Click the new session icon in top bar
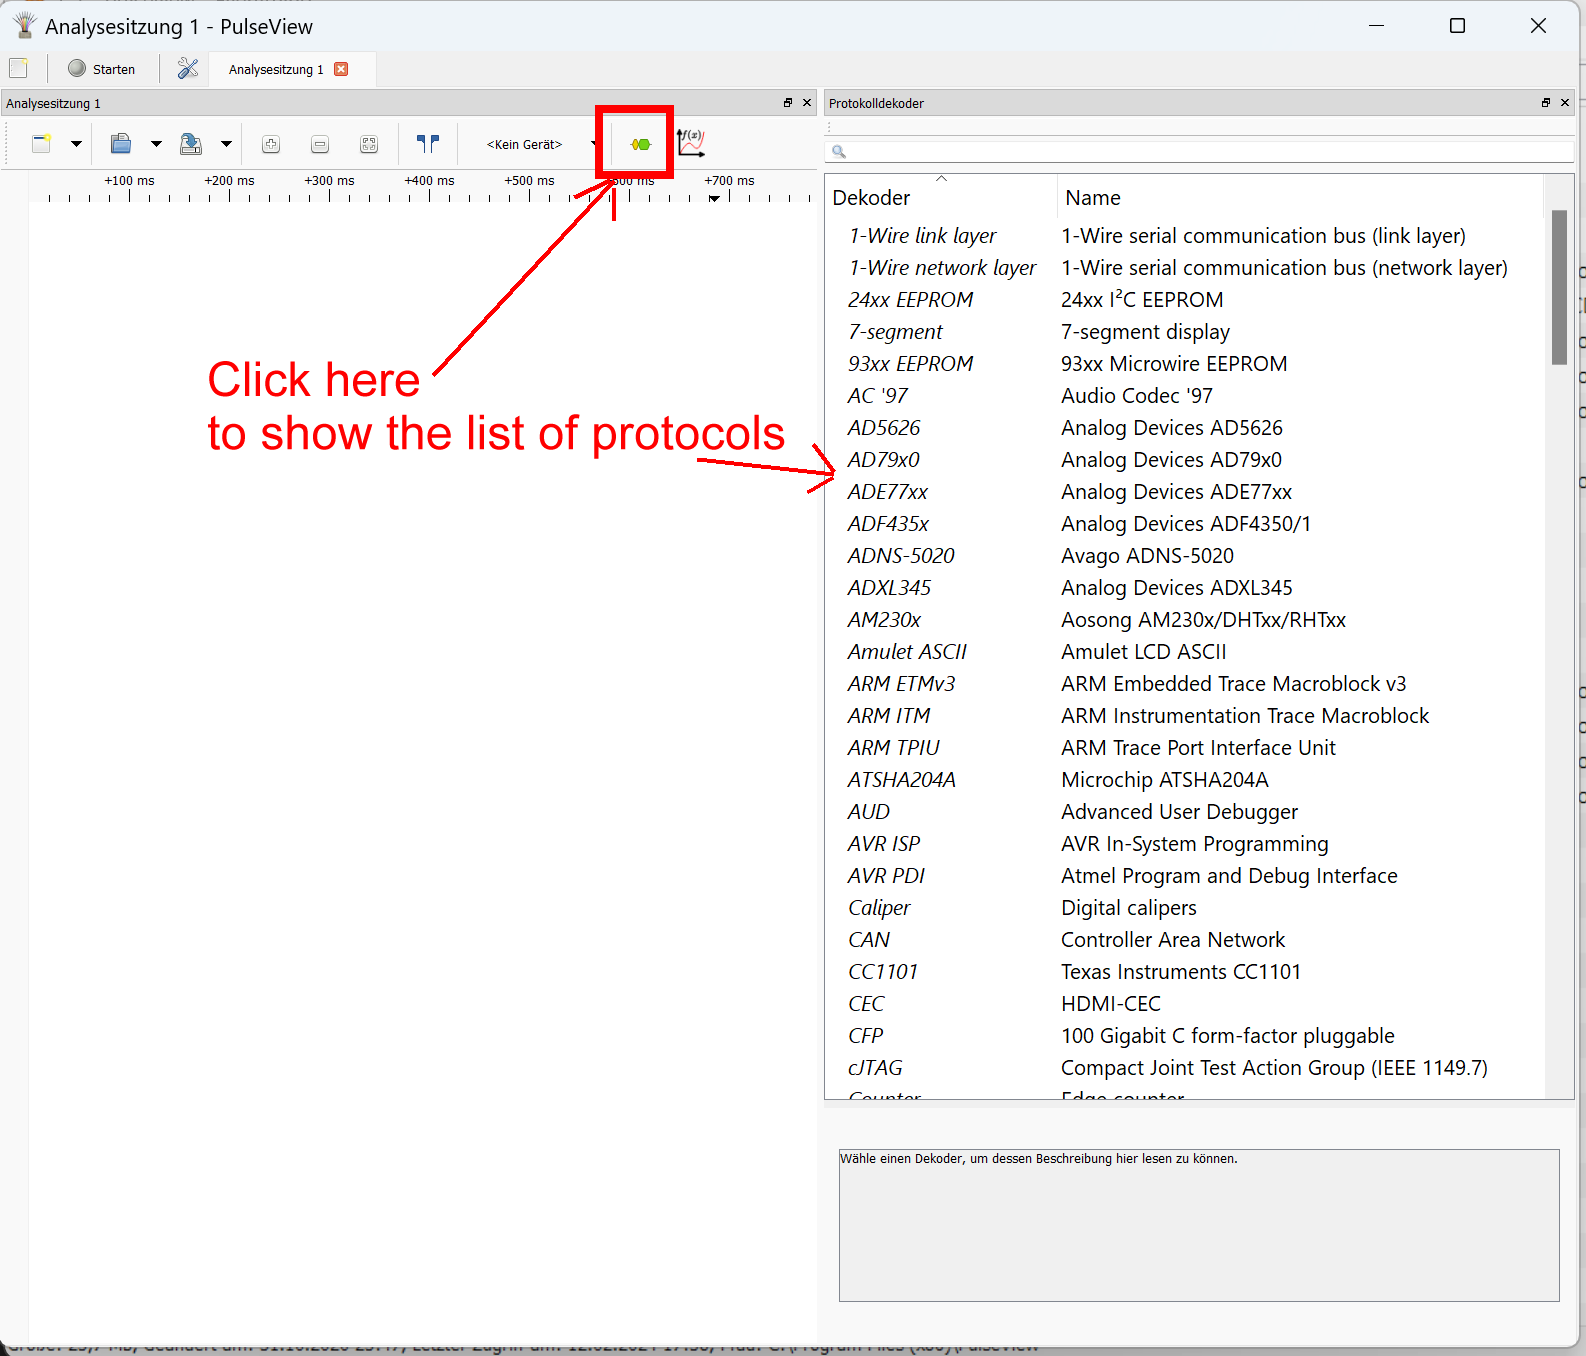 click(18, 68)
